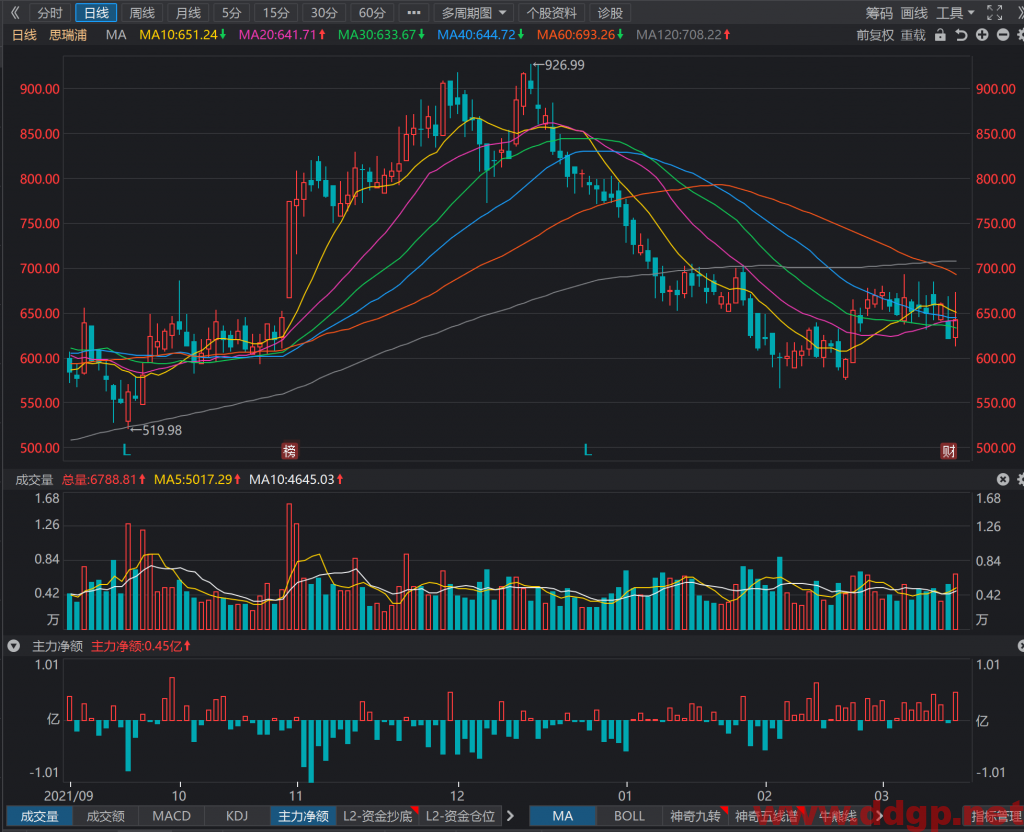Select the 神奇五线谱 indicator tab

pyautogui.click(x=767, y=816)
